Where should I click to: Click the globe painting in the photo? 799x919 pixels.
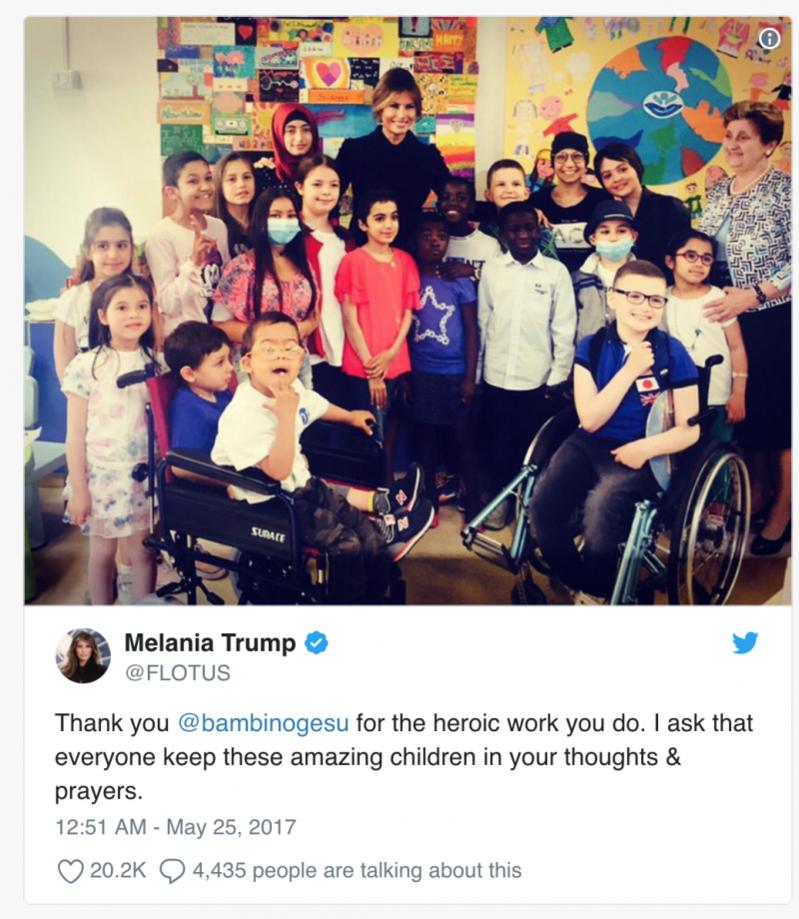tap(659, 103)
